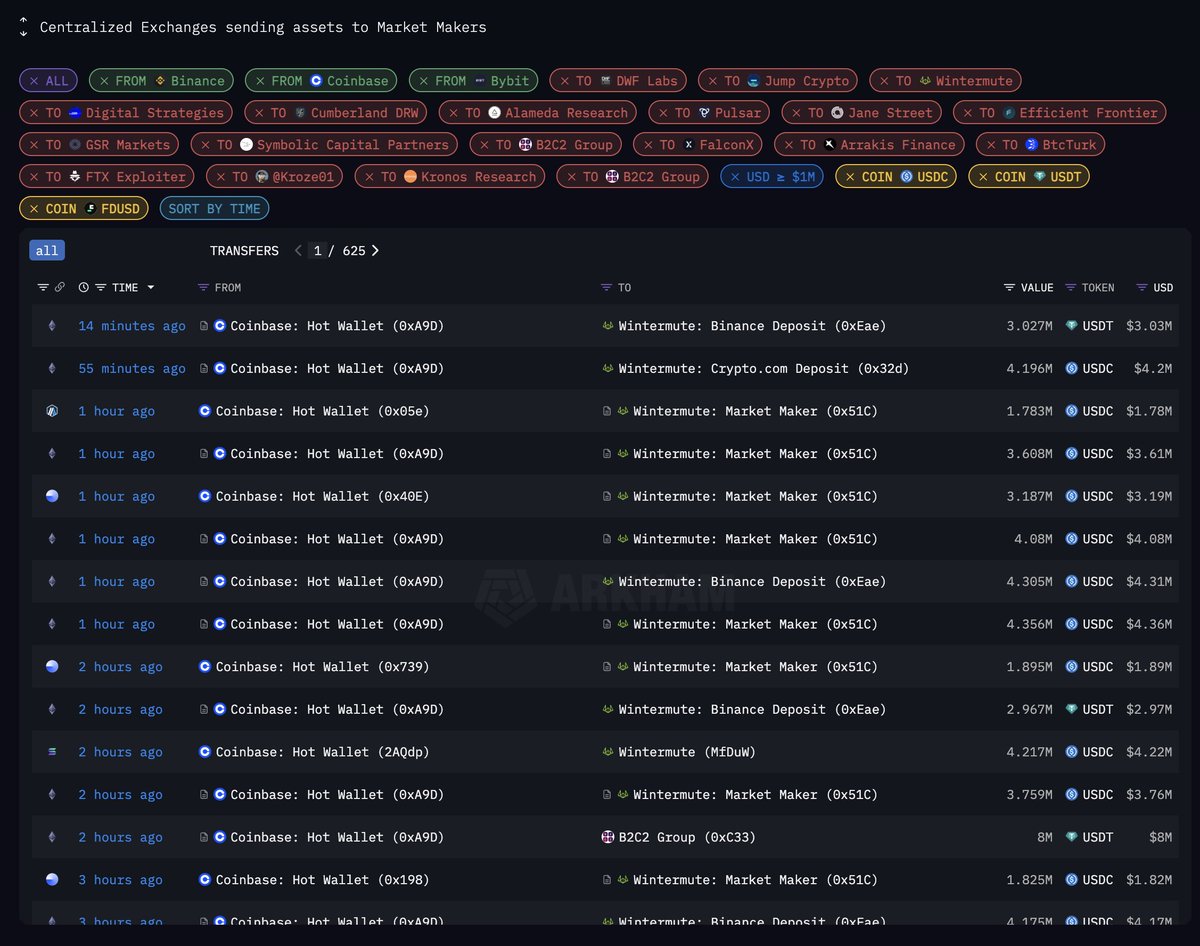Open the FROM column filter
This screenshot has width=1200, height=946.
[204, 288]
